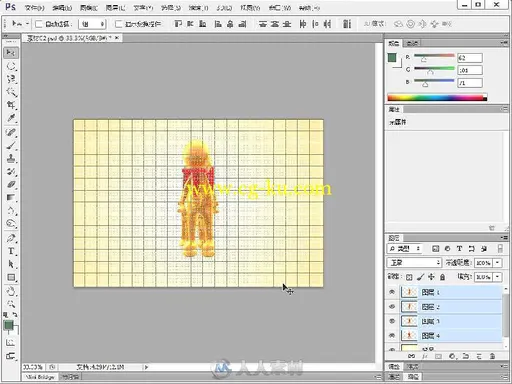
Task: Enable the Show Transform Controls checkbox
Action: click(x=118, y=24)
